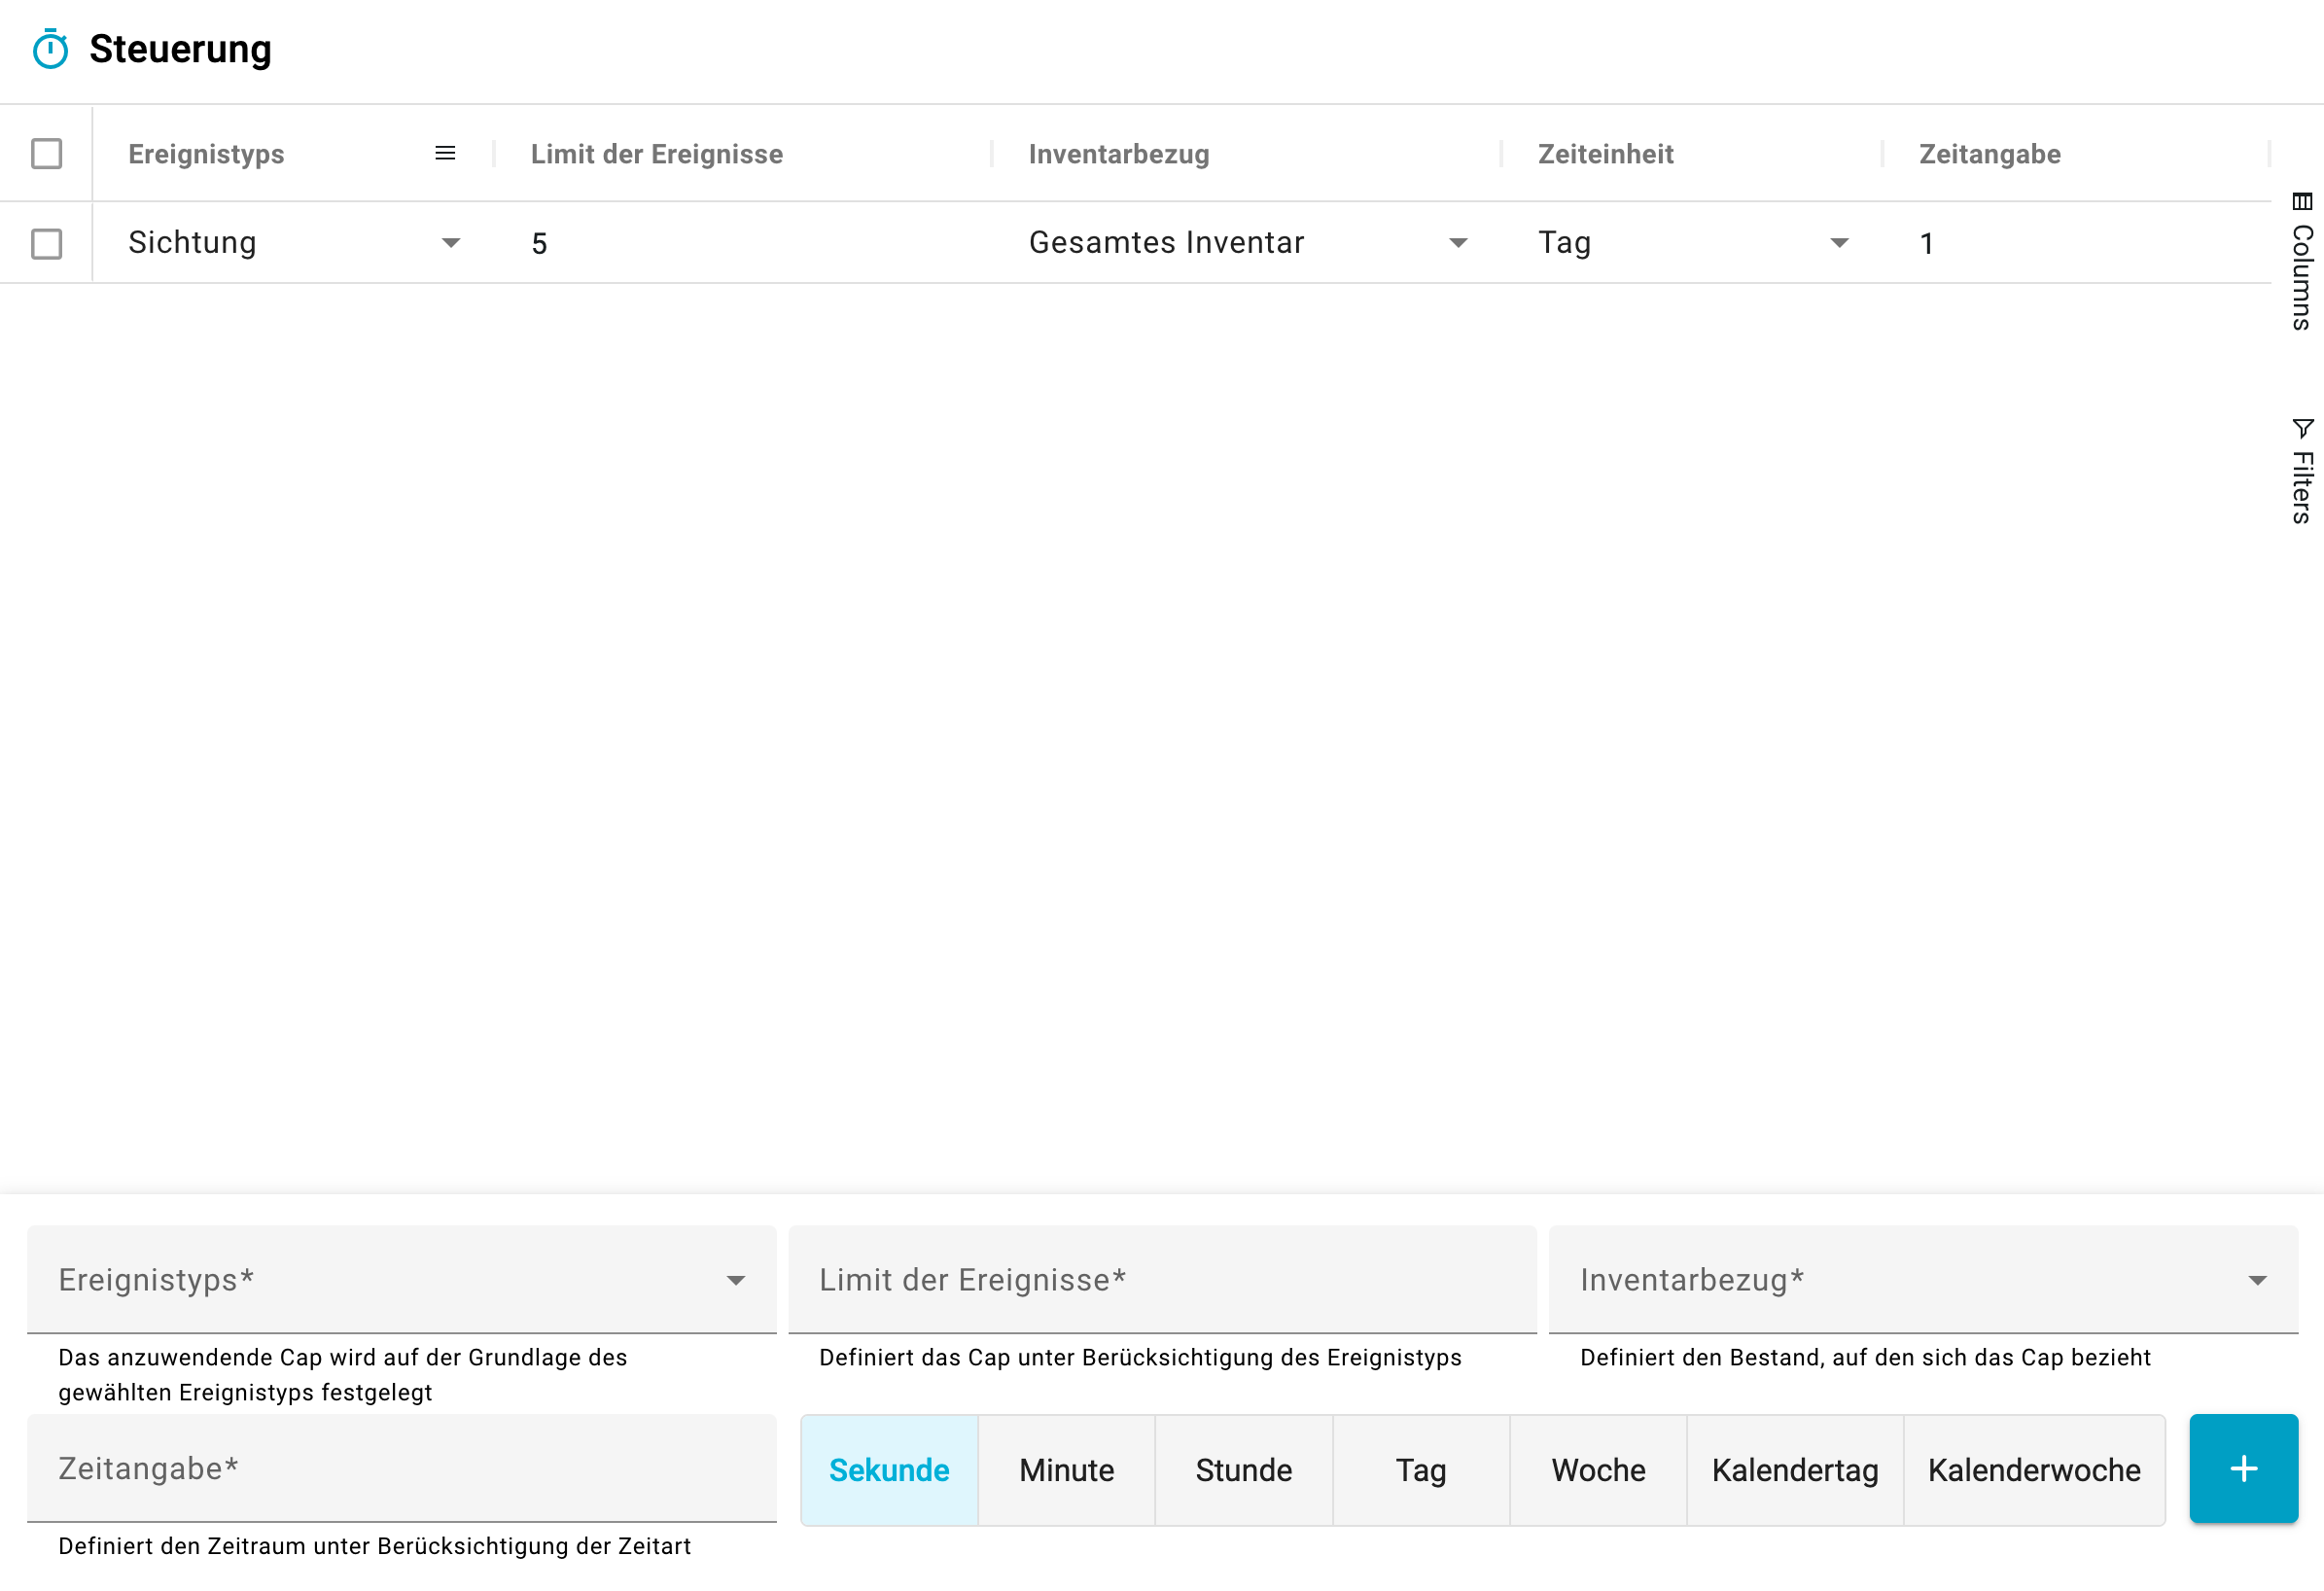Select the Stunde unit button
The height and width of the screenshot is (1591, 2324).
(x=1243, y=1470)
